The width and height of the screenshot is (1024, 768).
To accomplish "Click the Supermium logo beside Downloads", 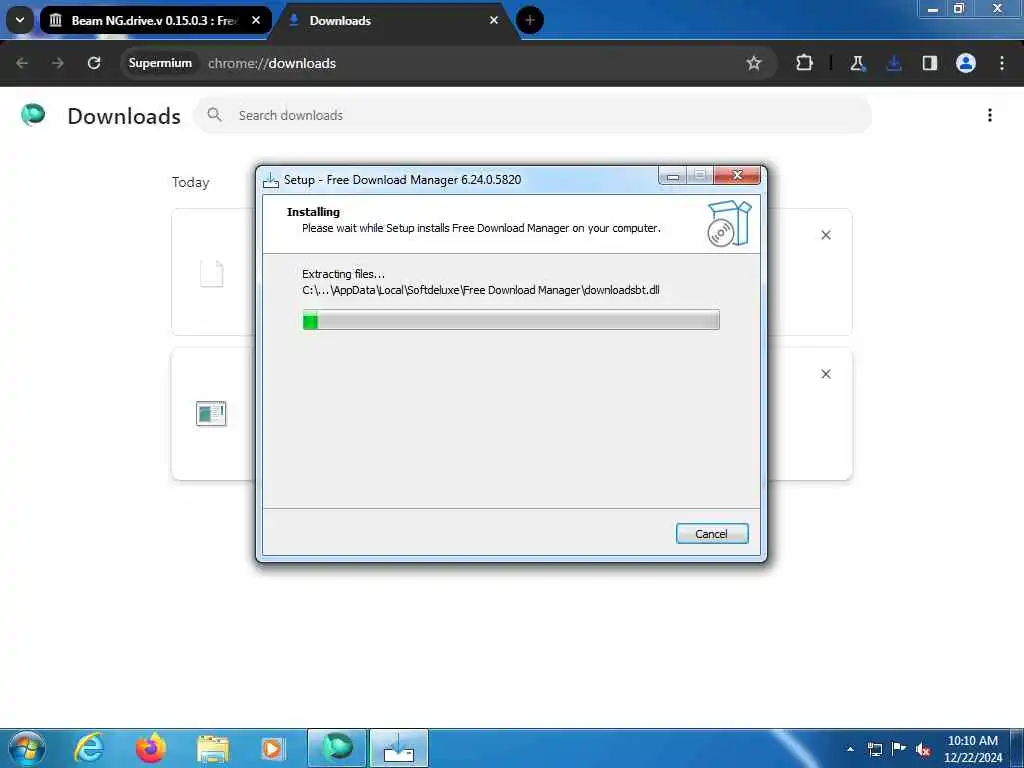I will pyautogui.click(x=33, y=115).
